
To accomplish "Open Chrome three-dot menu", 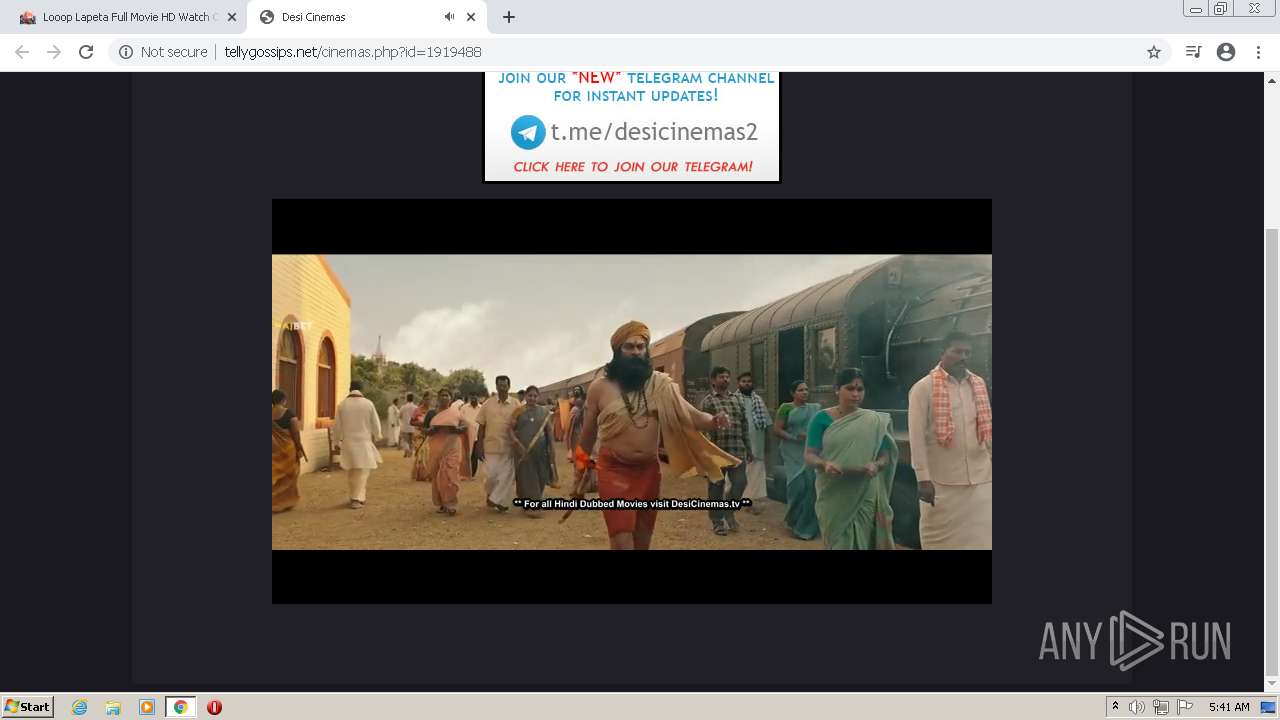I will point(1258,52).
